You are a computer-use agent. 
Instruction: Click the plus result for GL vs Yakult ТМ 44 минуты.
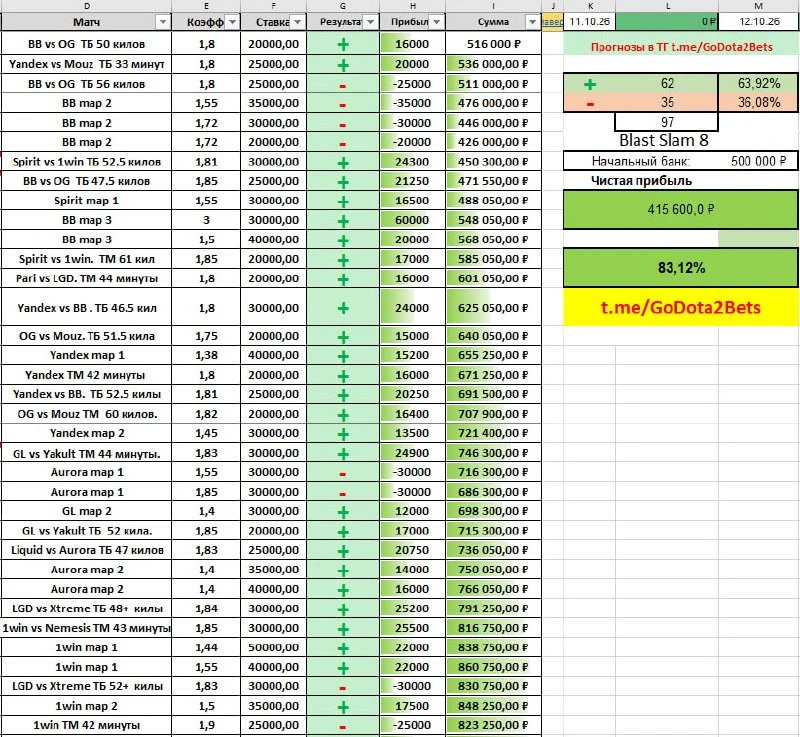[343, 453]
